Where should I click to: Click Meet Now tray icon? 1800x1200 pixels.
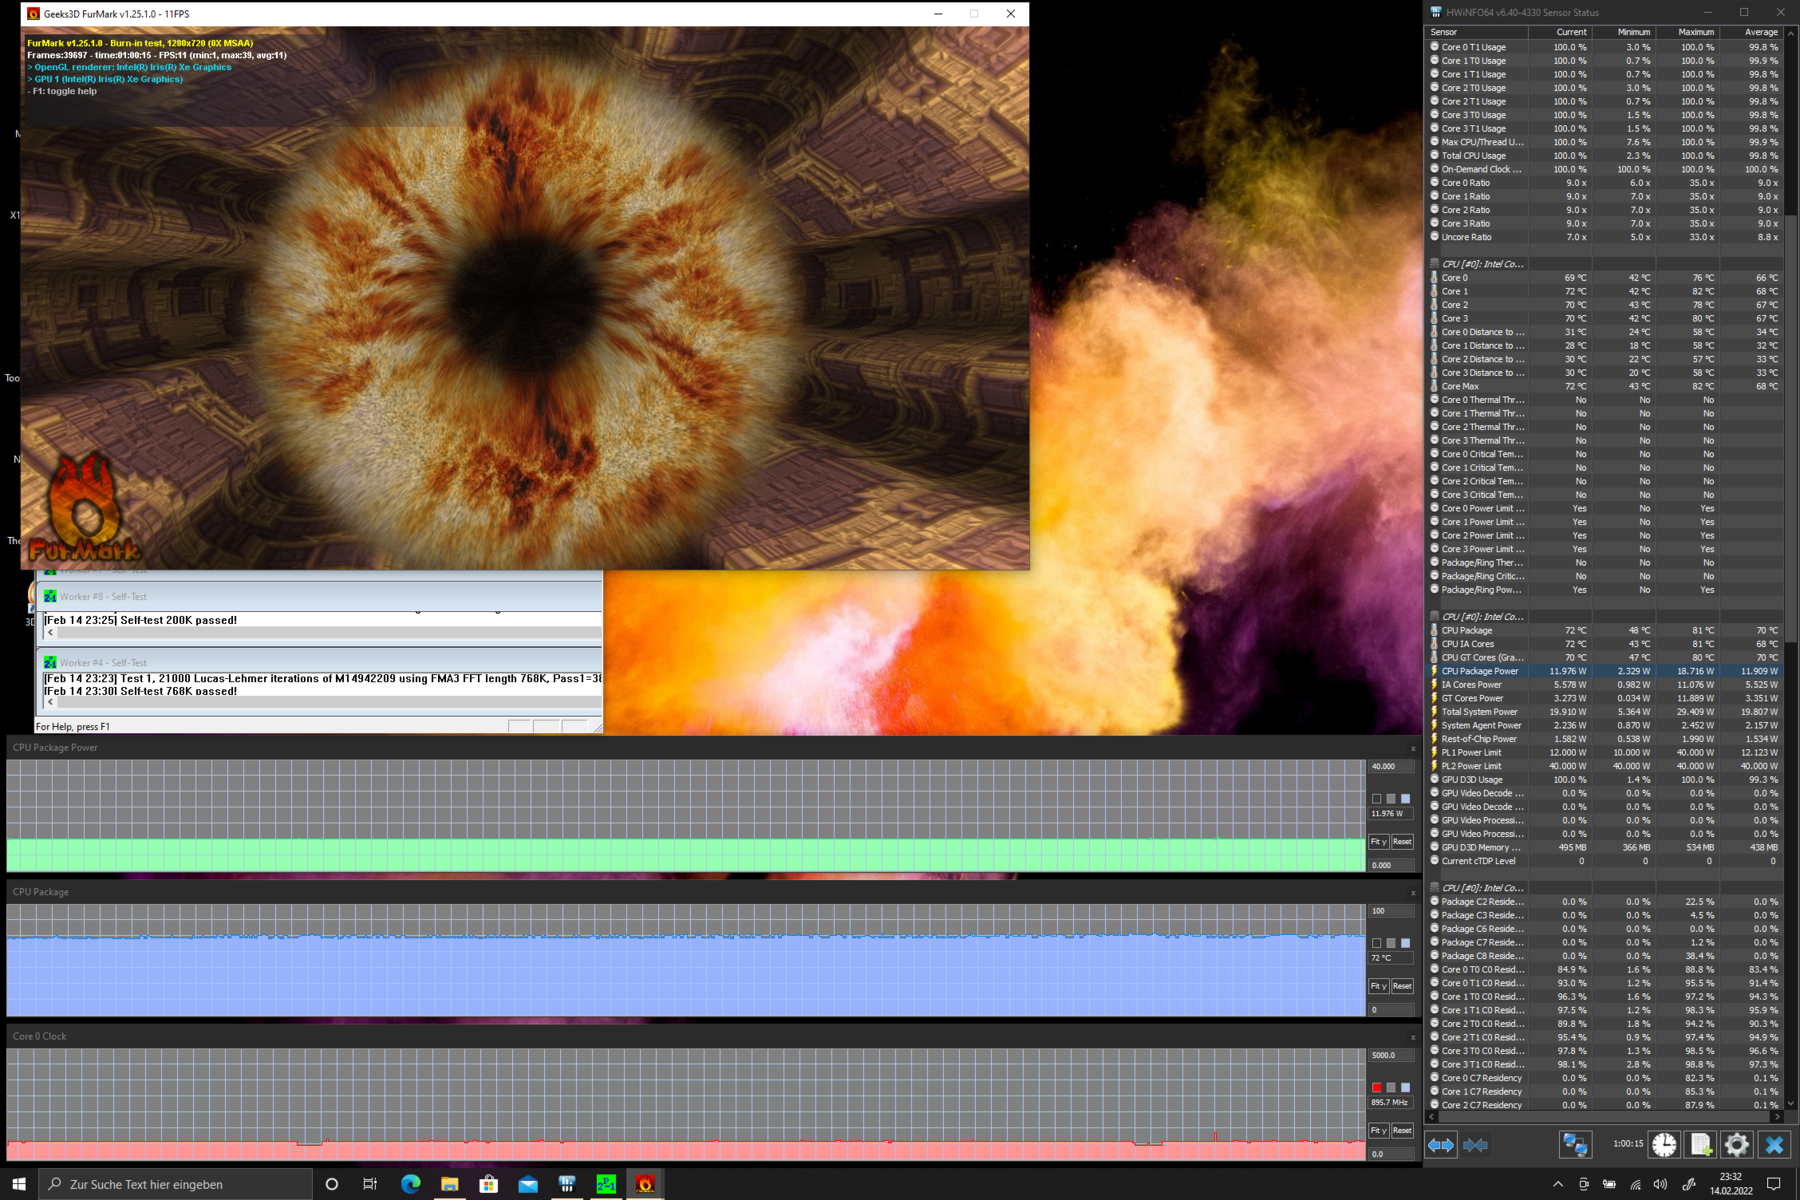pyautogui.click(x=1583, y=1184)
